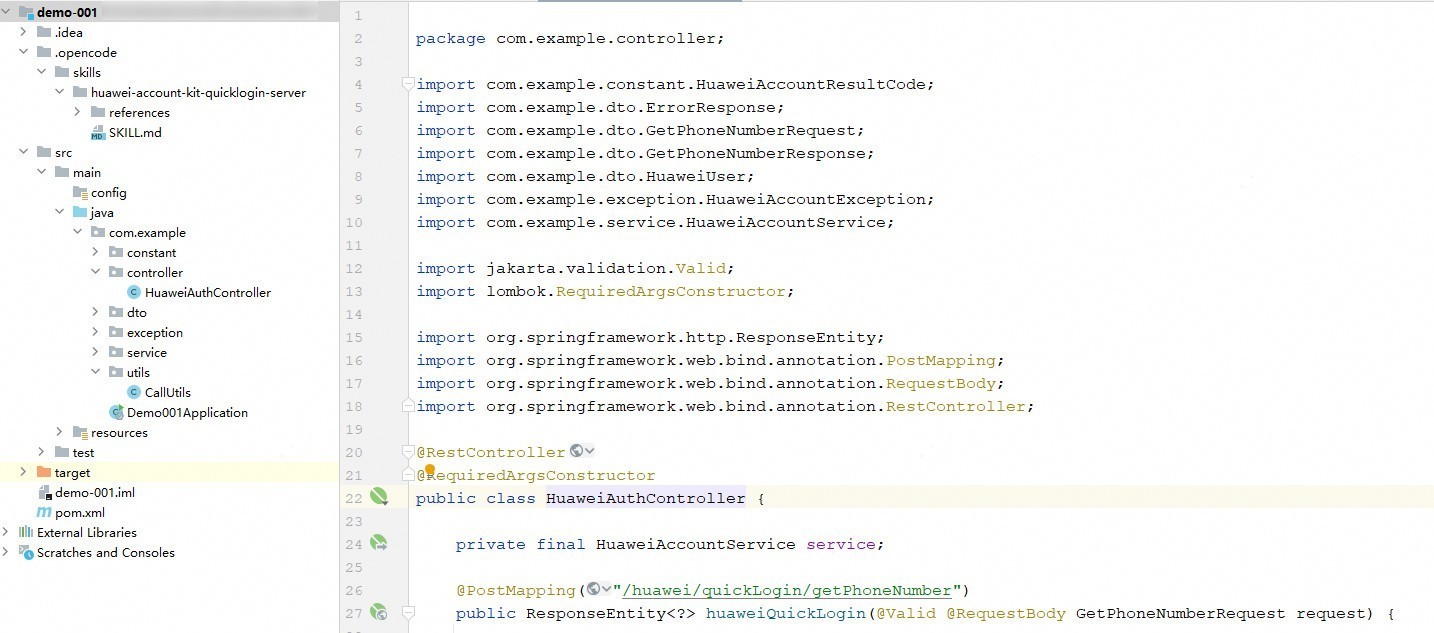Screen dimensions: 1434x633
Task: Open dropdown arrow beside @PostMapping globe
Action: [x=607, y=589]
